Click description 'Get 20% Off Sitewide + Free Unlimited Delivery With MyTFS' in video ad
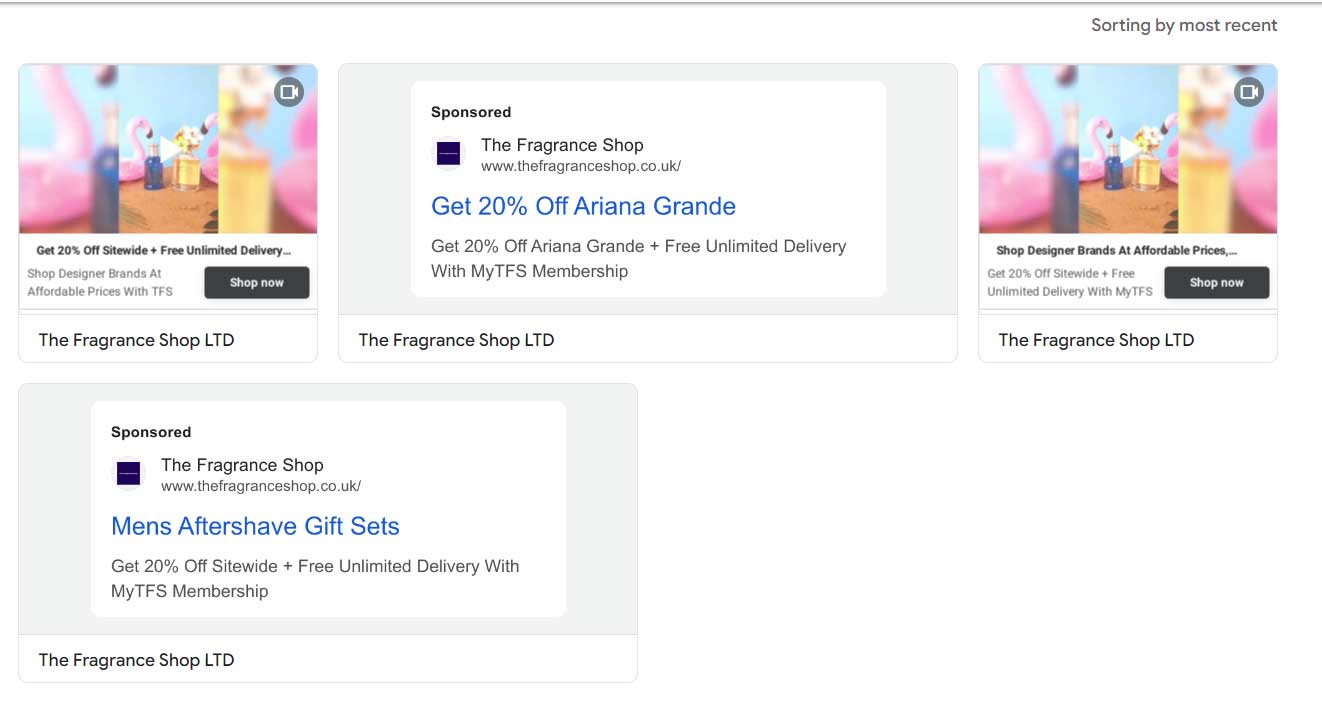 1070,282
